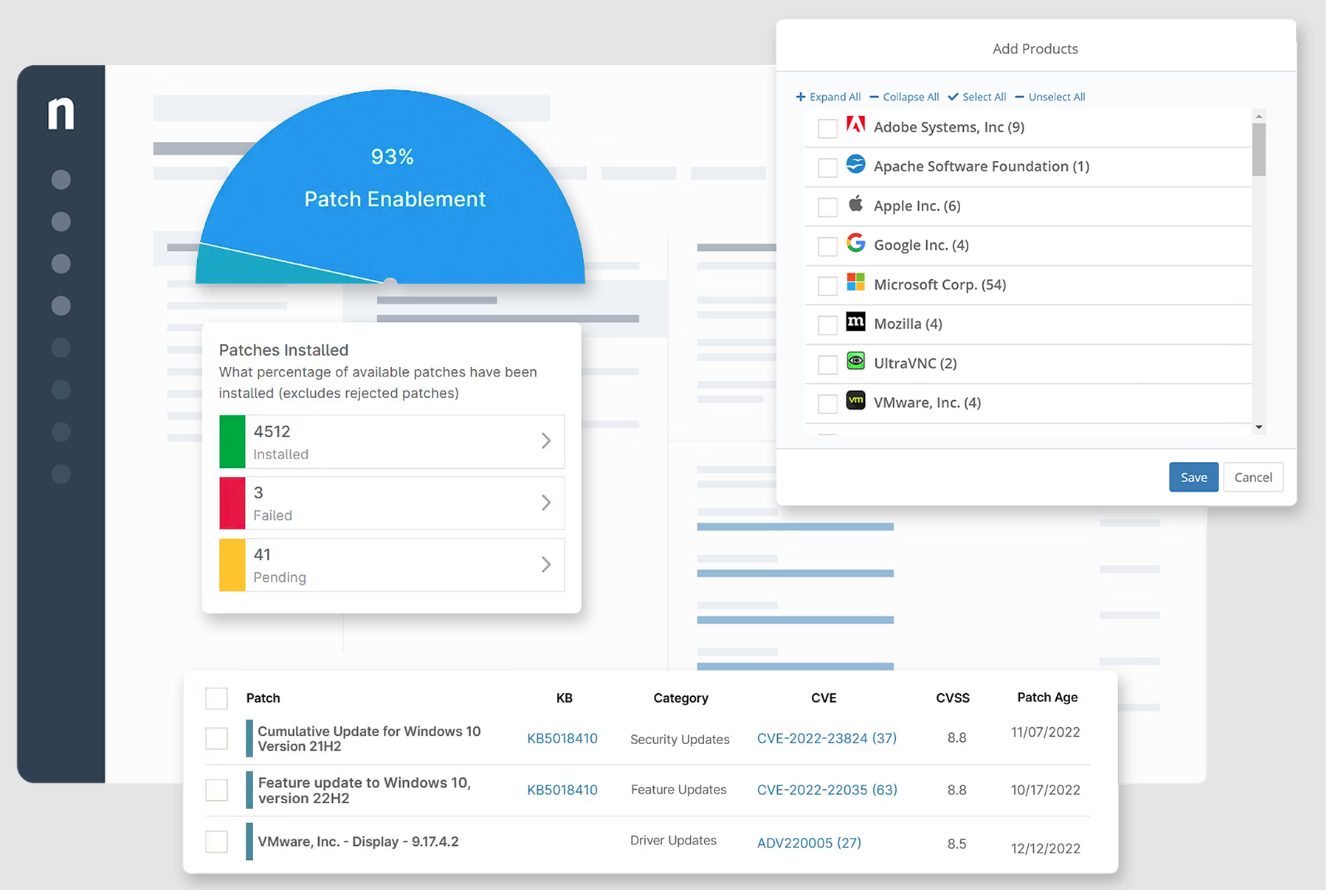
Task: Click the Apache Software Foundation feather icon
Action: 855,164
